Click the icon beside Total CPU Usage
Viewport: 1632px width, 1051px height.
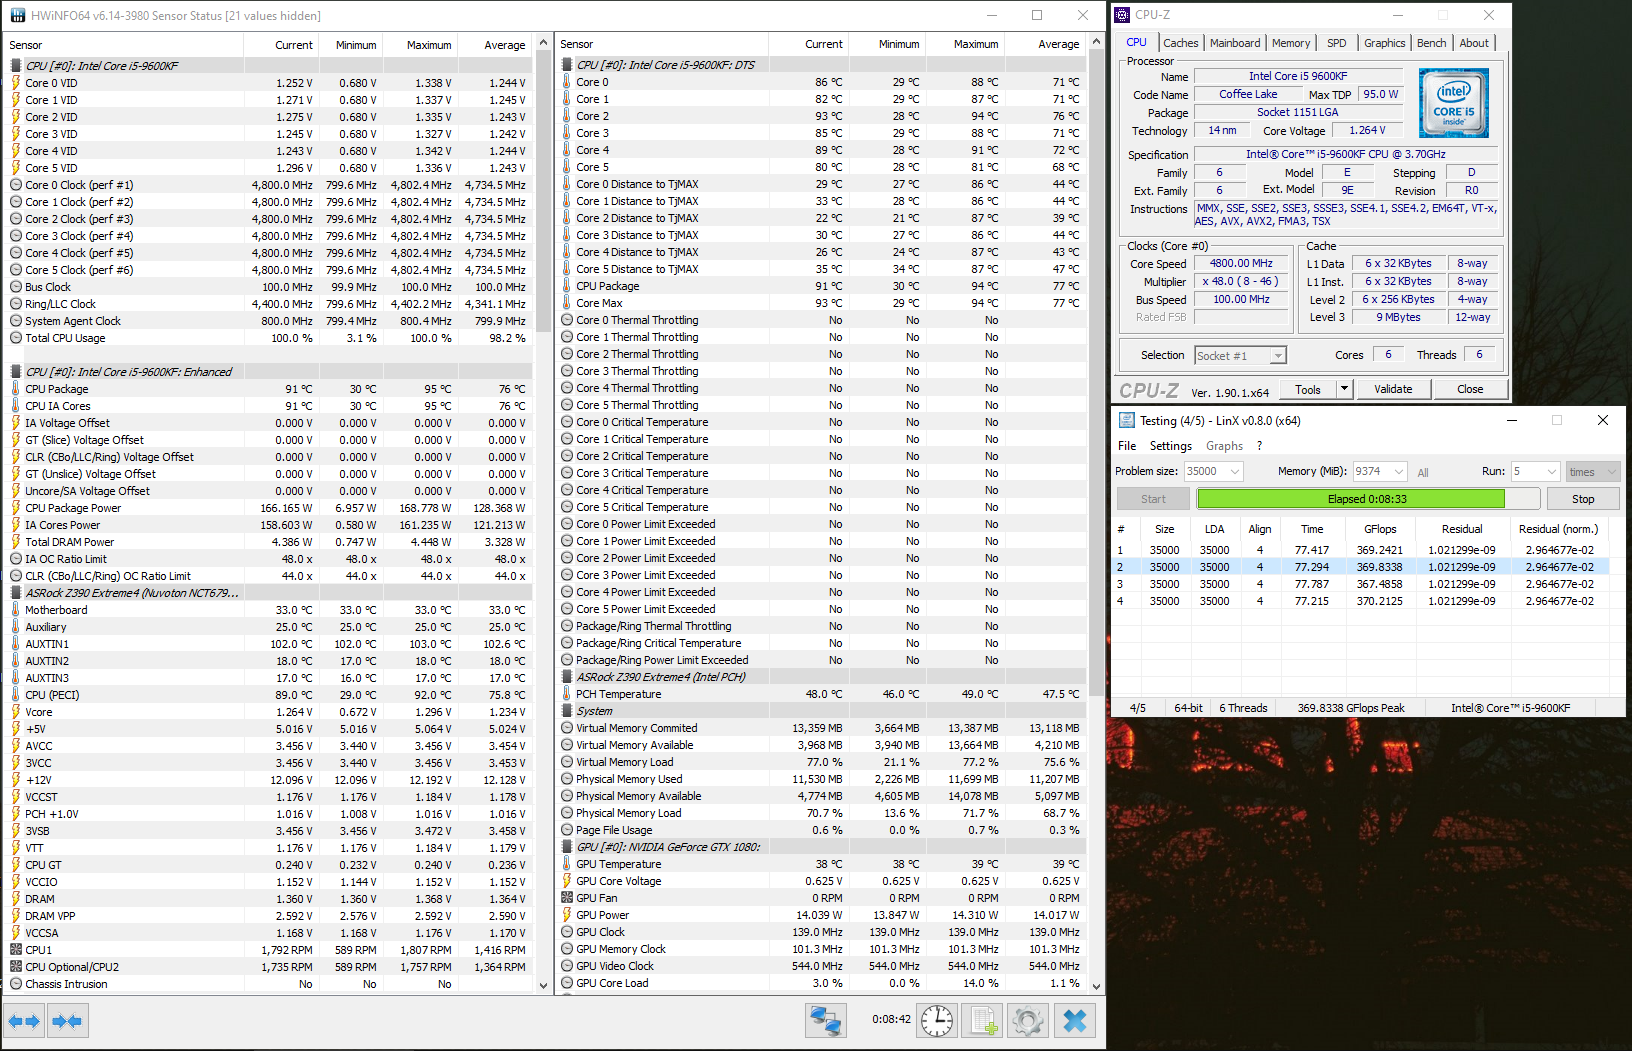click(x=16, y=338)
